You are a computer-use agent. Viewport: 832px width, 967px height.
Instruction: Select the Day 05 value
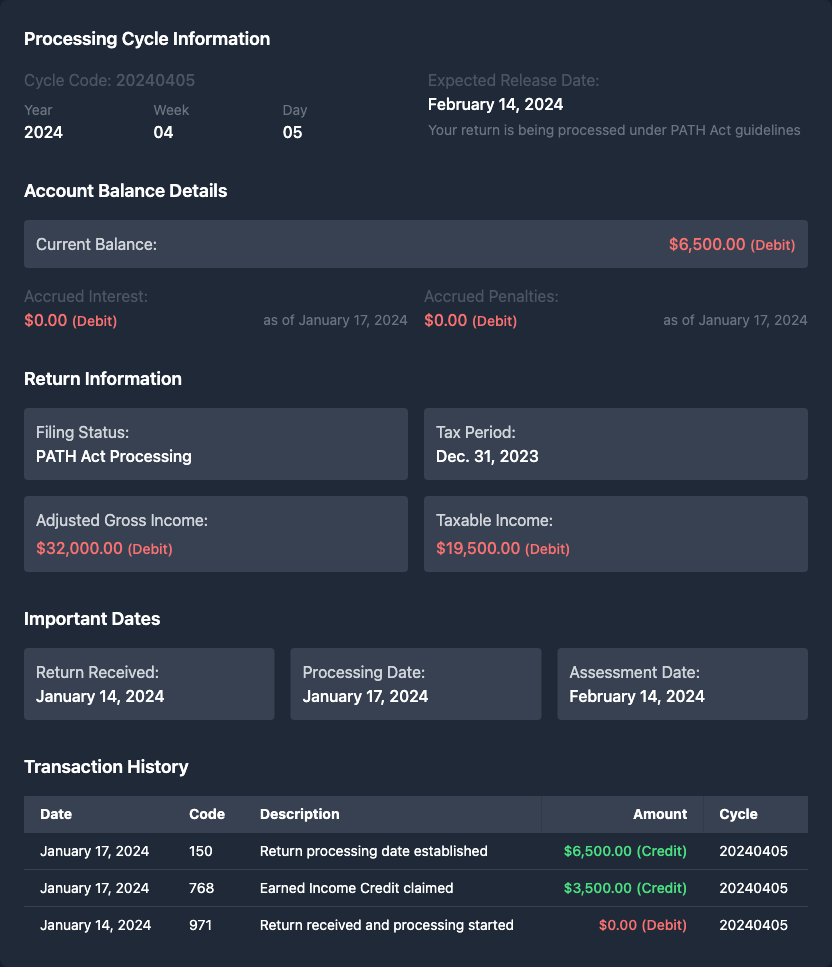292,132
